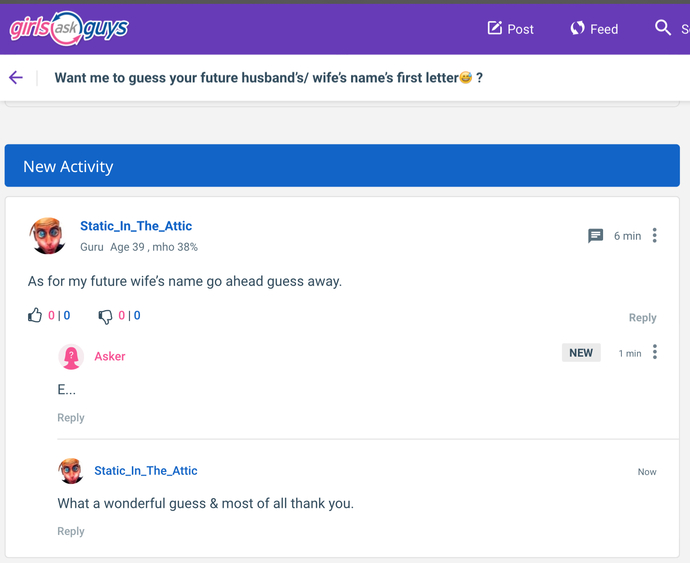Image resolution: width=690 pixels, height=563 pixels.
Task: Click the '6 min' timestamp
Action: point(628,236)
